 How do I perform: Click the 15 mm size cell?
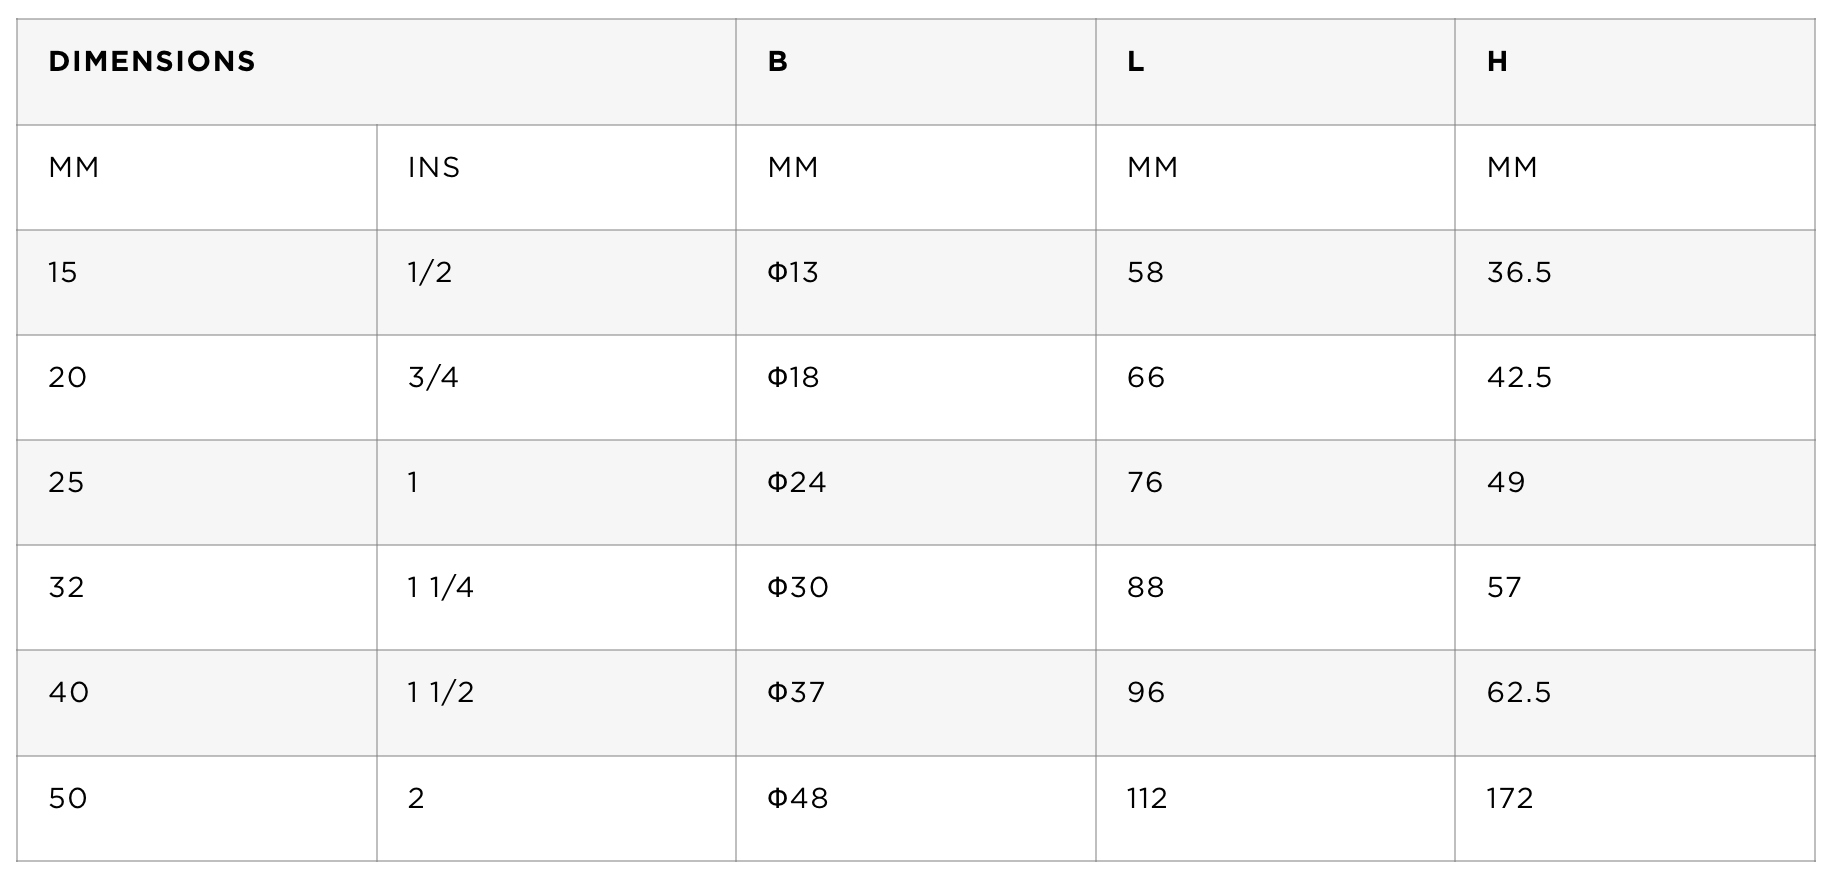[197, 282]
